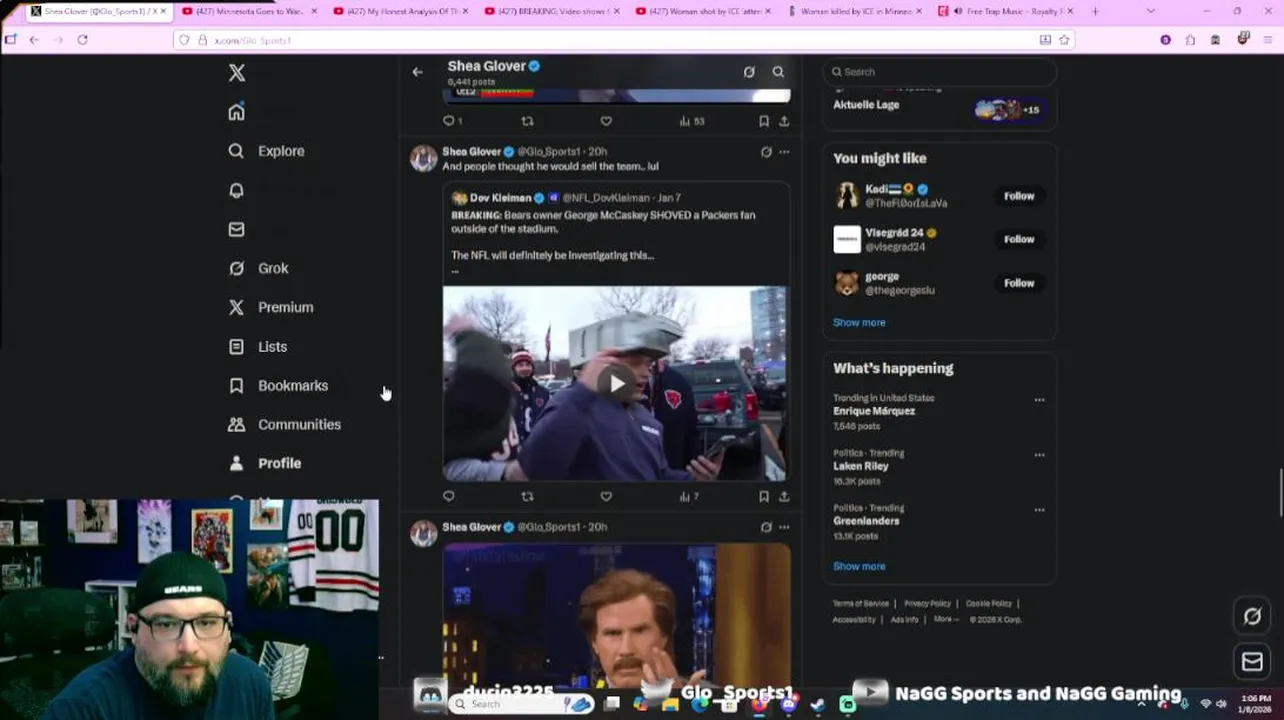This screenshot has width=1284, height=720.
Task: Play the Dov Kleiman quoted video
Action: (x=616, y=384)
